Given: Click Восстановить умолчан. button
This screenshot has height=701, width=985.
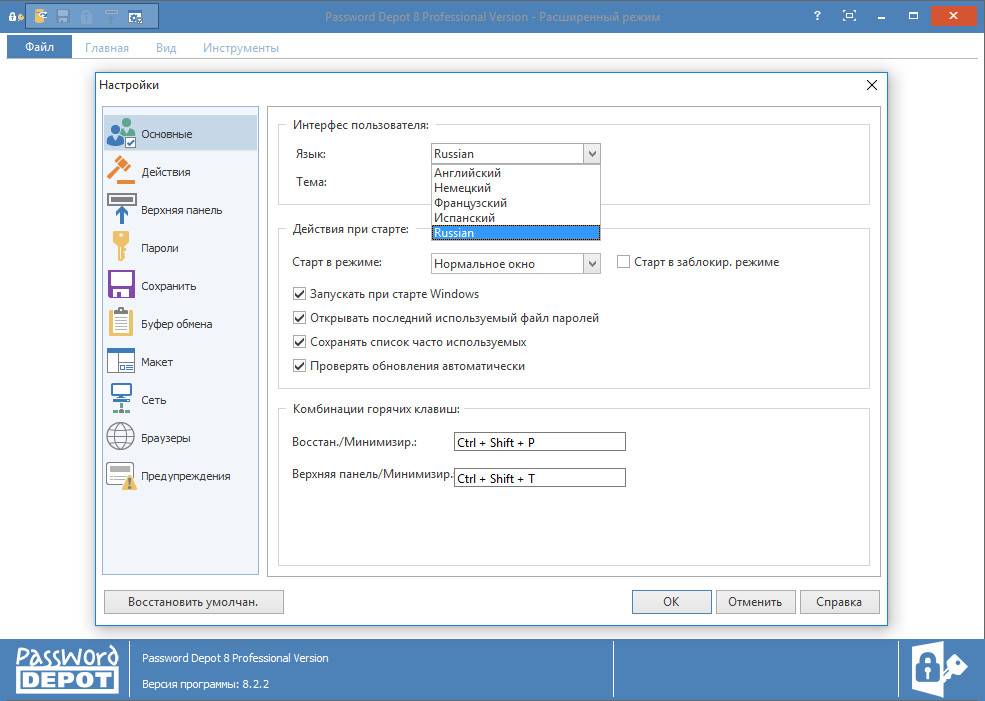Looking at the screenshot, I should 193,602.
